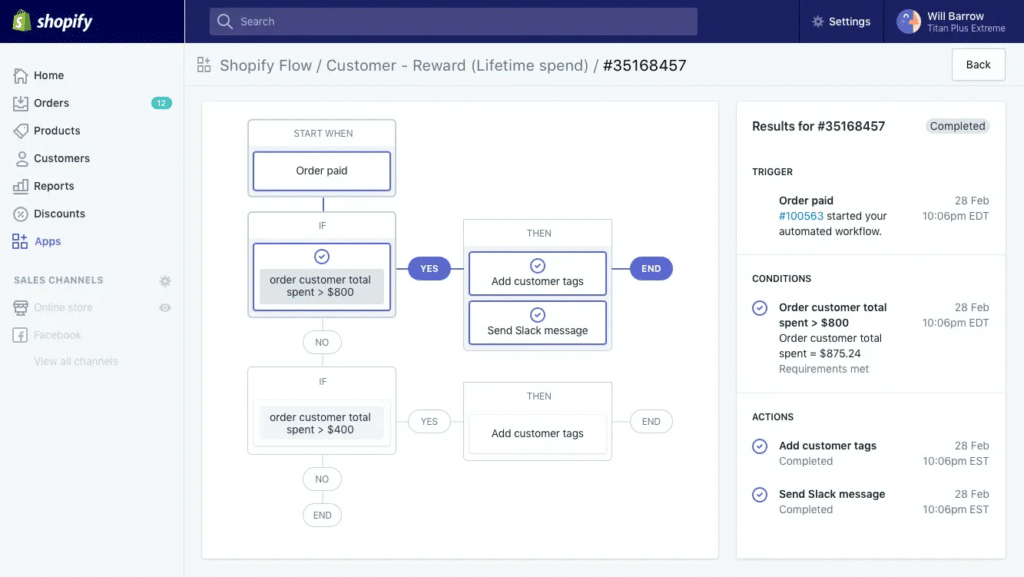The width and height of the screenshot is (1024, 577).
Task: Open Sales Channels settings gear
Action: [x=165, y=281]
